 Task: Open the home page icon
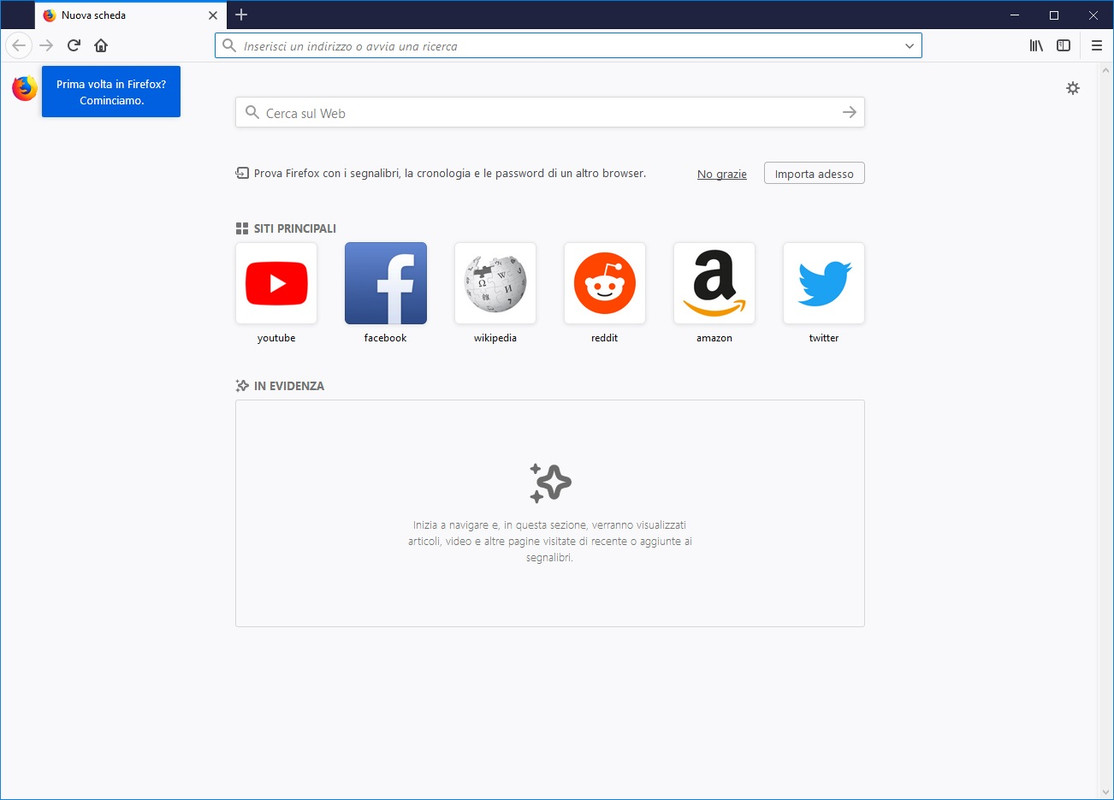click(x=101, y=45)
